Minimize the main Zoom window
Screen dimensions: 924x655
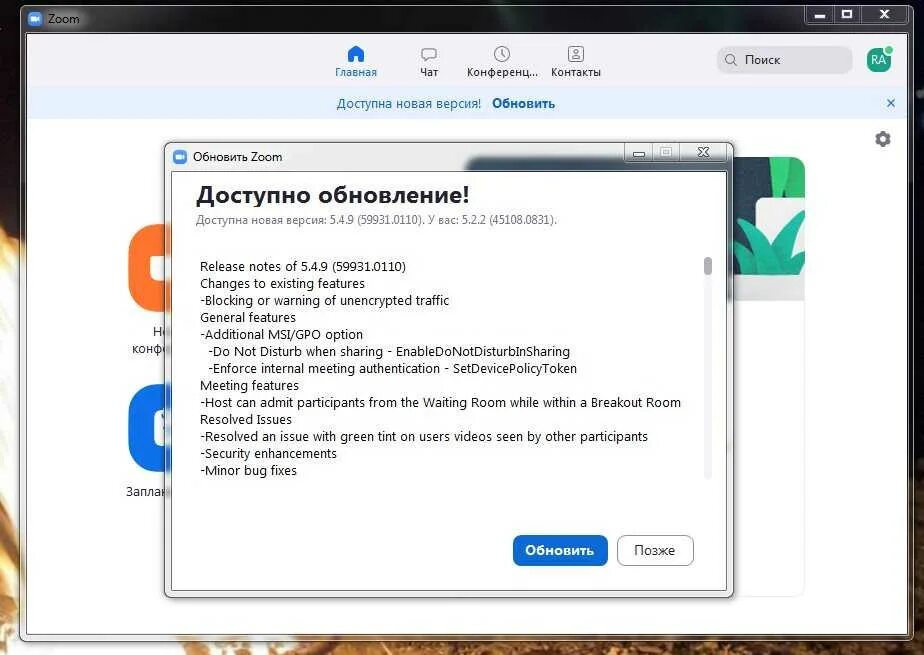820,15
